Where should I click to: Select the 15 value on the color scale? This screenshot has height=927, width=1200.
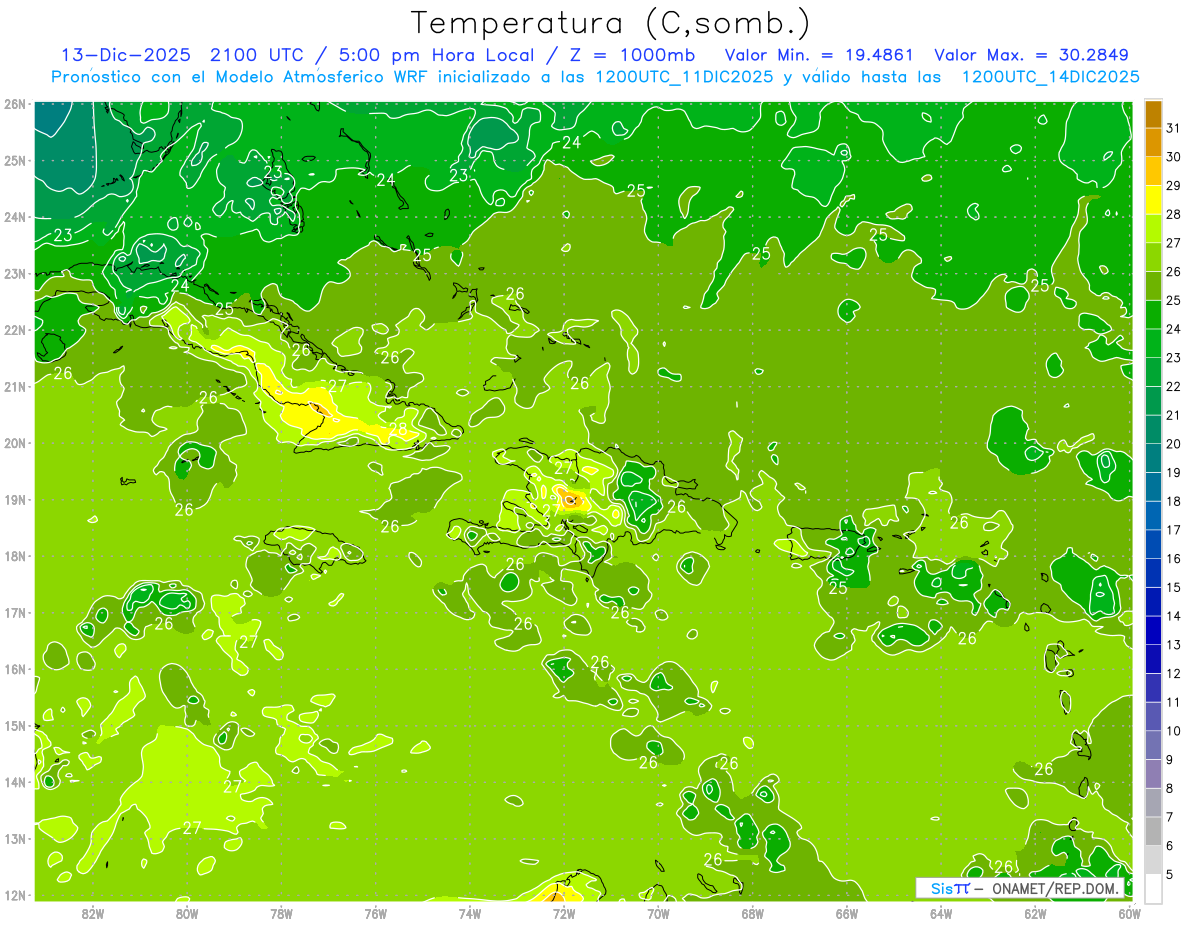(x=1174, y=587)
